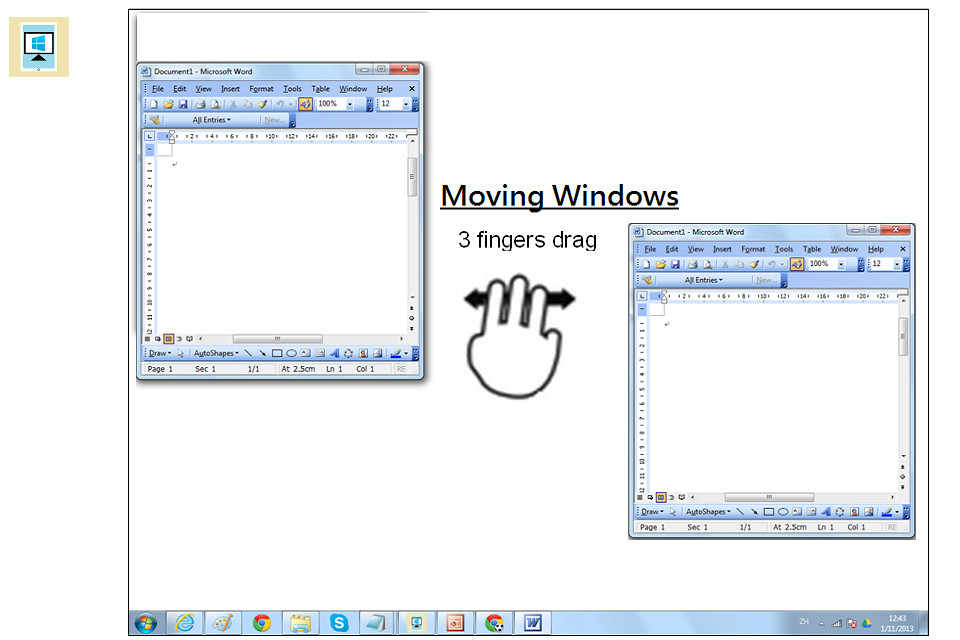This screenshot has width=960, height=640.
Task: Open Format menu in left Word window
Action: (261, 89)
